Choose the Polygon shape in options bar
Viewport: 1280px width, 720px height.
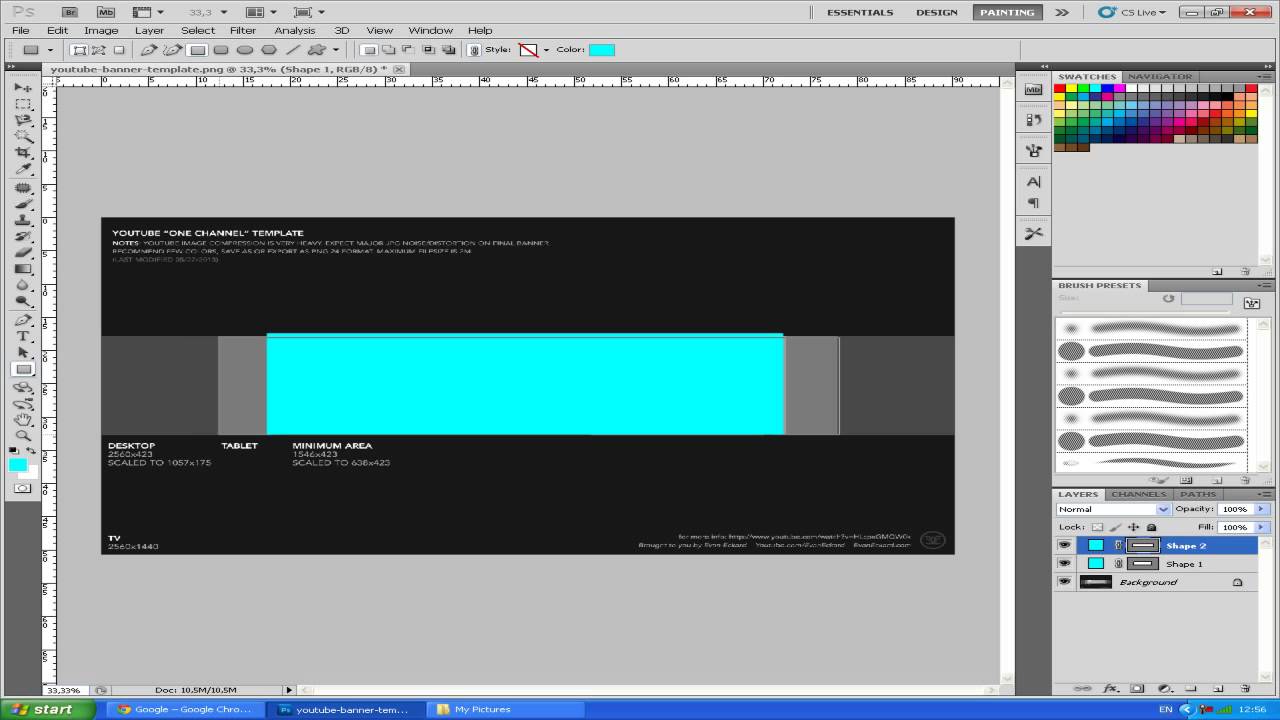point(269,49)
